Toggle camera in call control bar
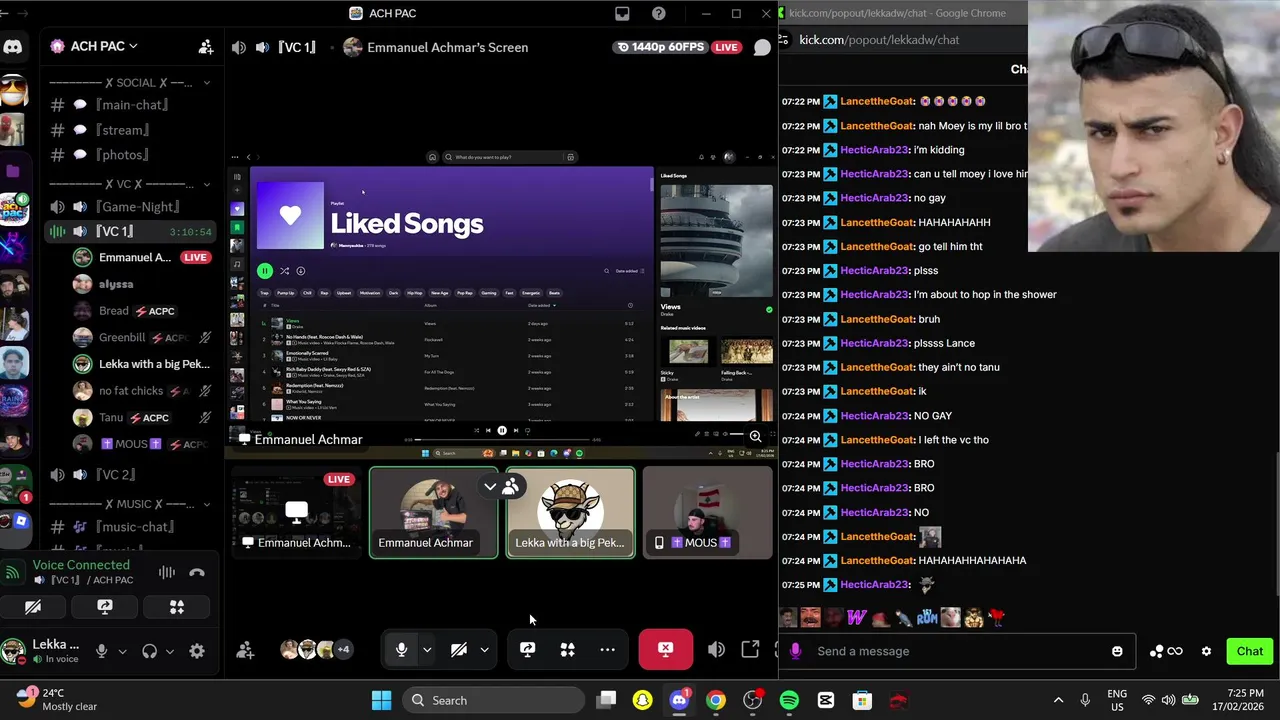This screenshot has width=1280, height=720. click(458, 650)
